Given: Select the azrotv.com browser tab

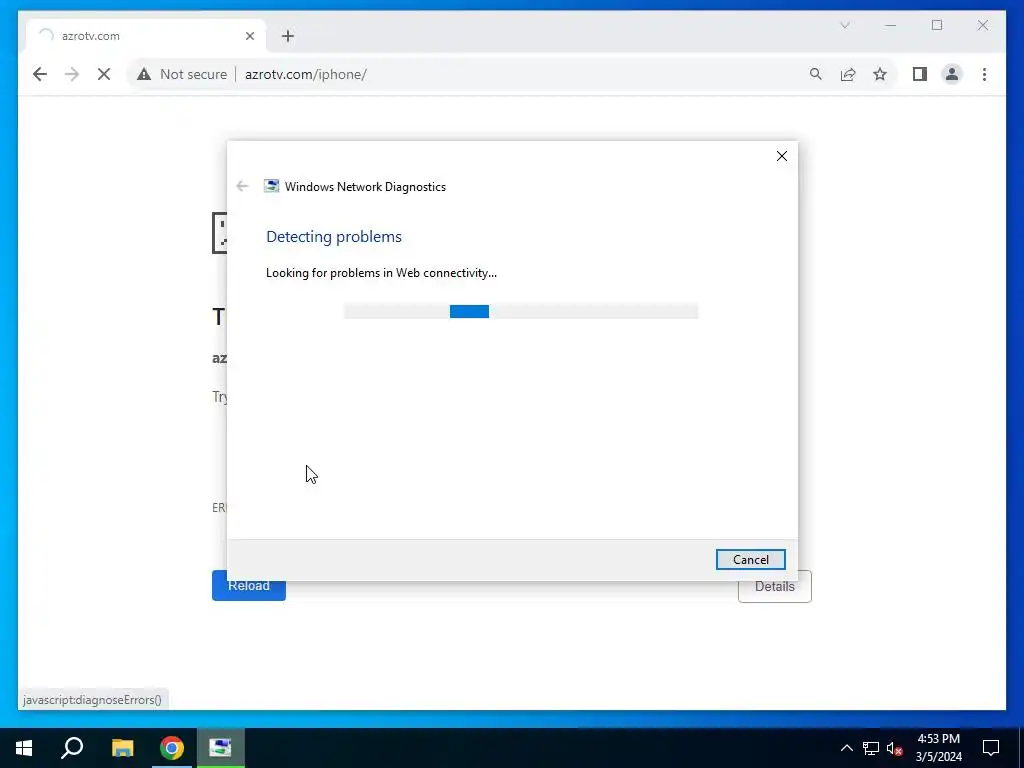Looking at the screenshot, I should [x=146, y=36].
